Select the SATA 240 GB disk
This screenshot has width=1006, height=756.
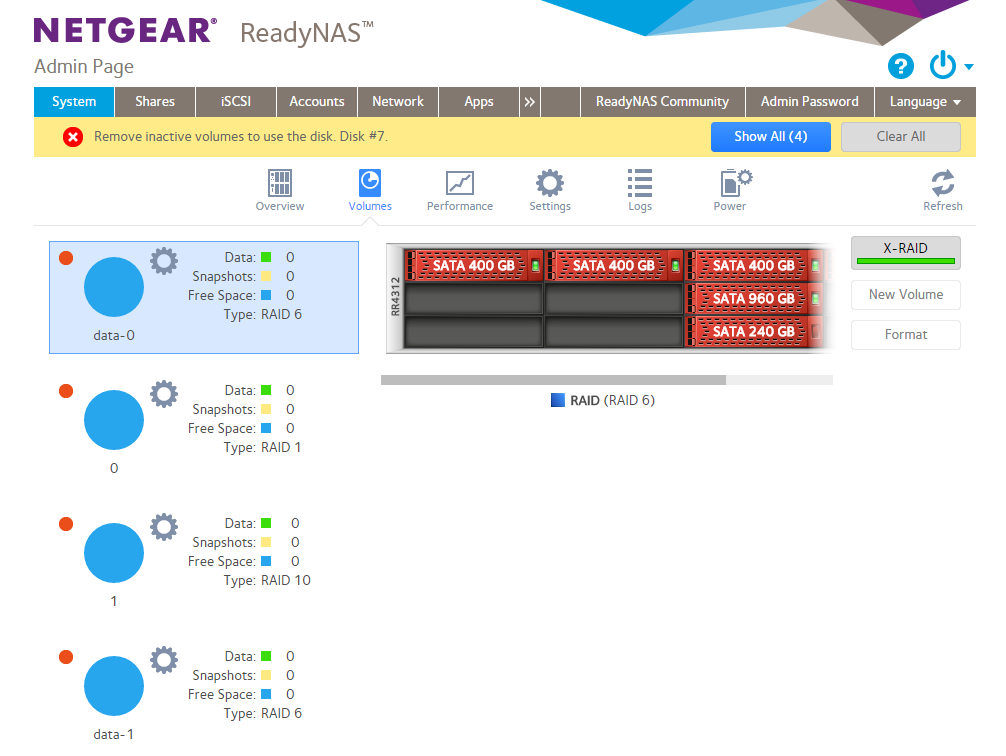coord(754,331)
